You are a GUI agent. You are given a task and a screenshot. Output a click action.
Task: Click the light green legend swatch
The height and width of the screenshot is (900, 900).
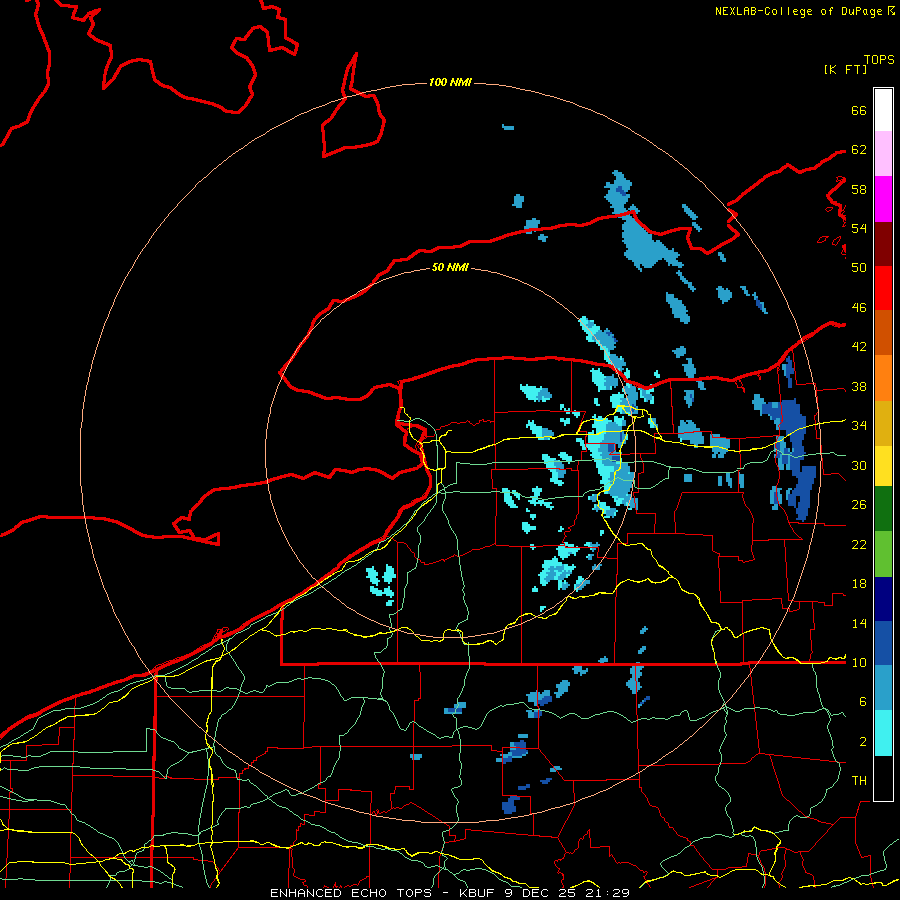[x=883, y=554]
